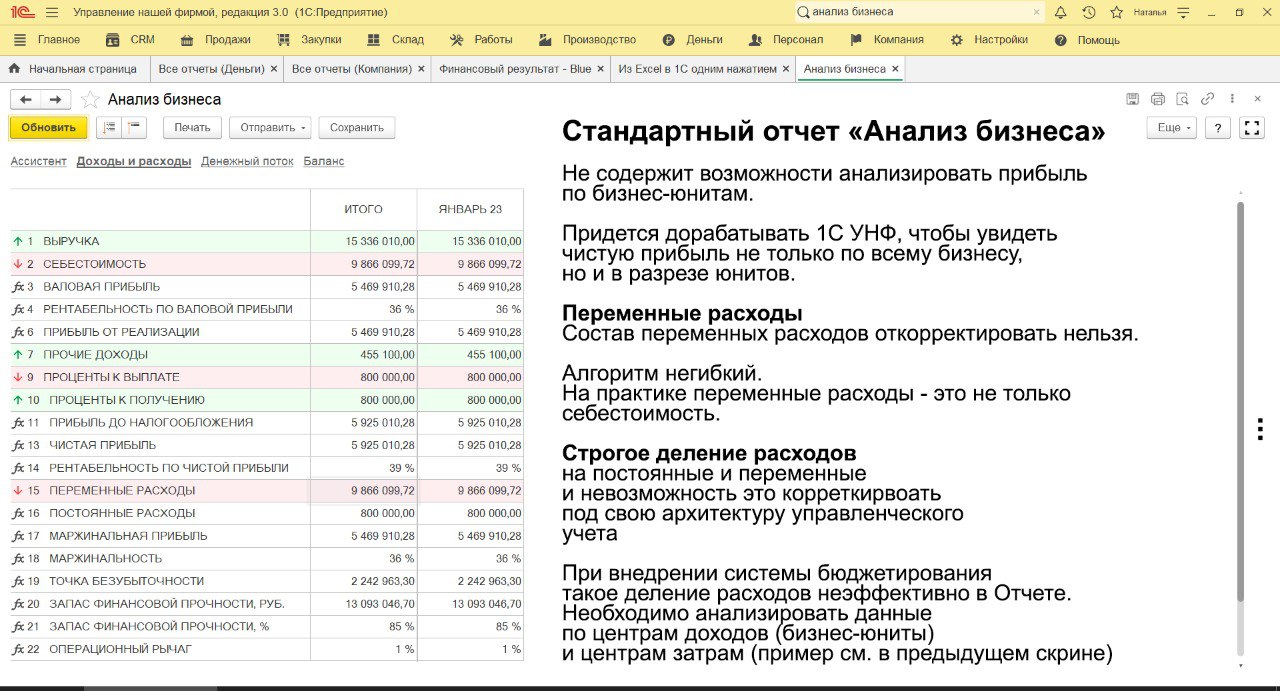
Task: Open the Деньги section
Action: pos(692,40)
